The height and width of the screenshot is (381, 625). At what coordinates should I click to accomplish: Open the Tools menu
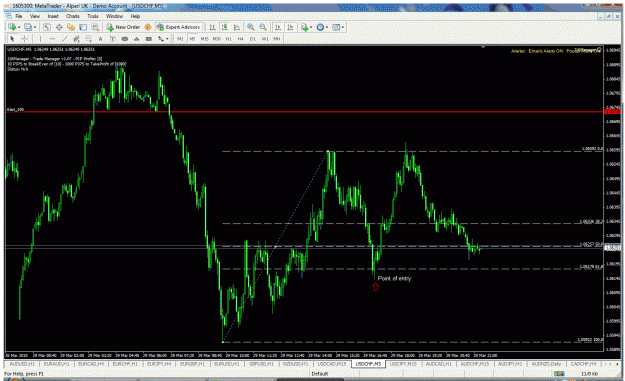(93, 16)
